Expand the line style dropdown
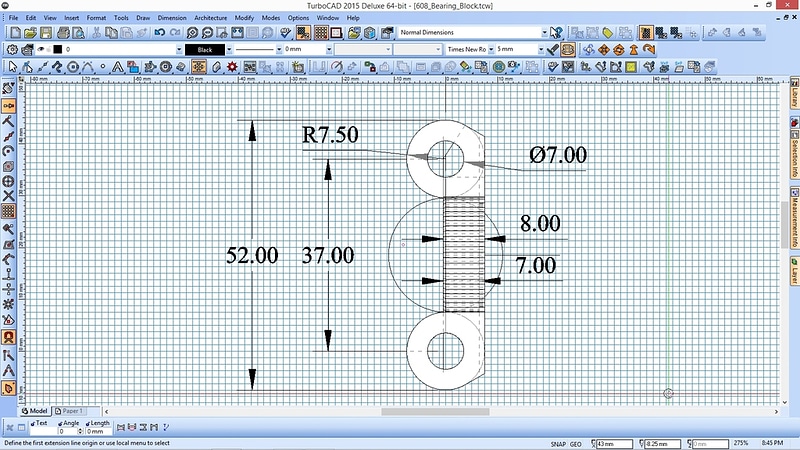Image resolution: width=800 pixels, height=450 pixels. (279, 49)
